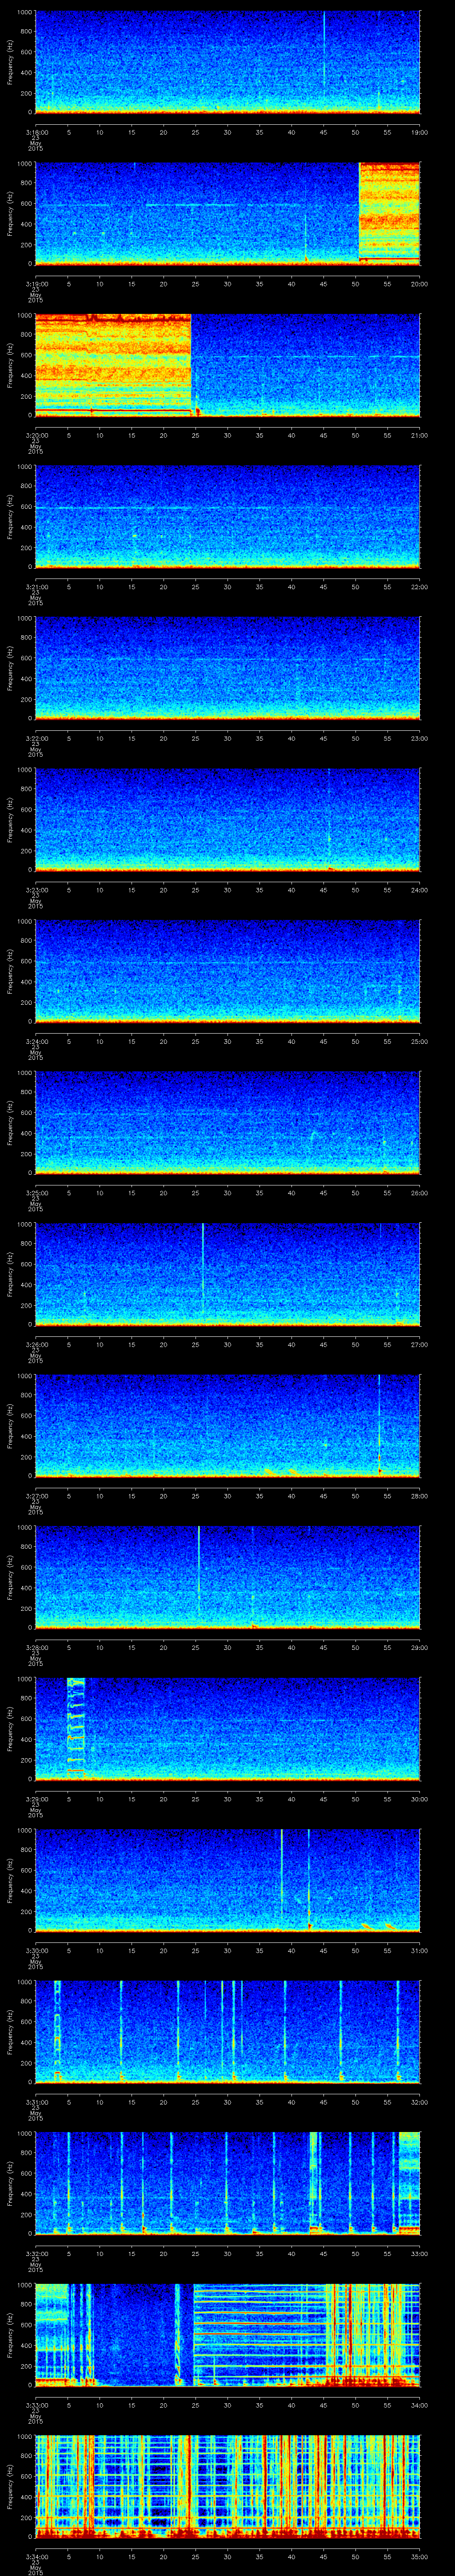Click the "3:31:00" start time label
Image resolution: width=455 pixels, height=2576 pixels.
tap(37, 2102)
